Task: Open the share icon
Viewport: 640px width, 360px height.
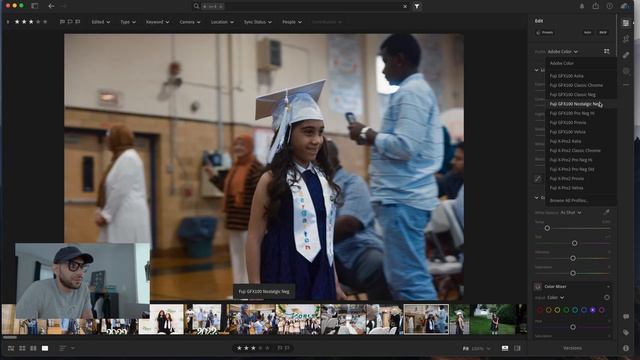Action: (x=596, y=6)
